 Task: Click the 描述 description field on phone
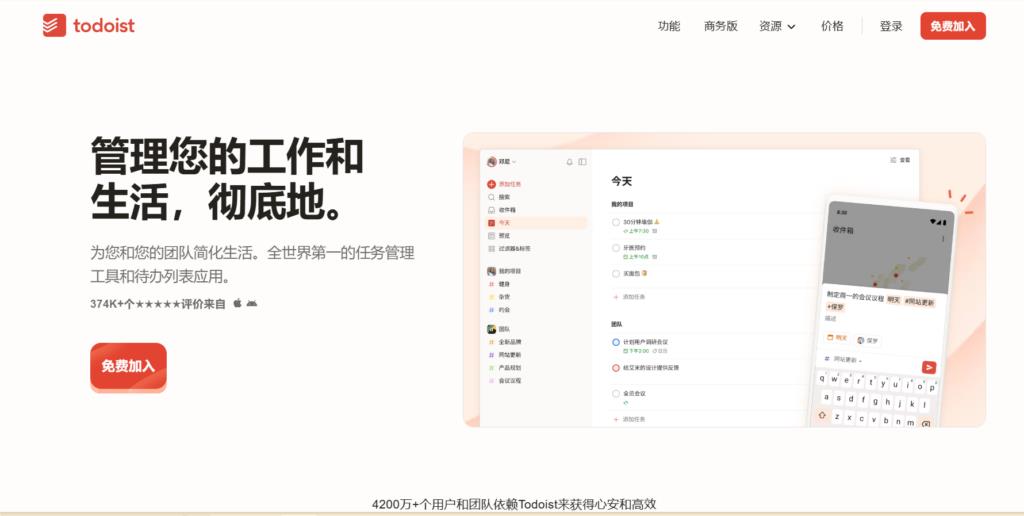pyautogui.click(x=831, y=318)
